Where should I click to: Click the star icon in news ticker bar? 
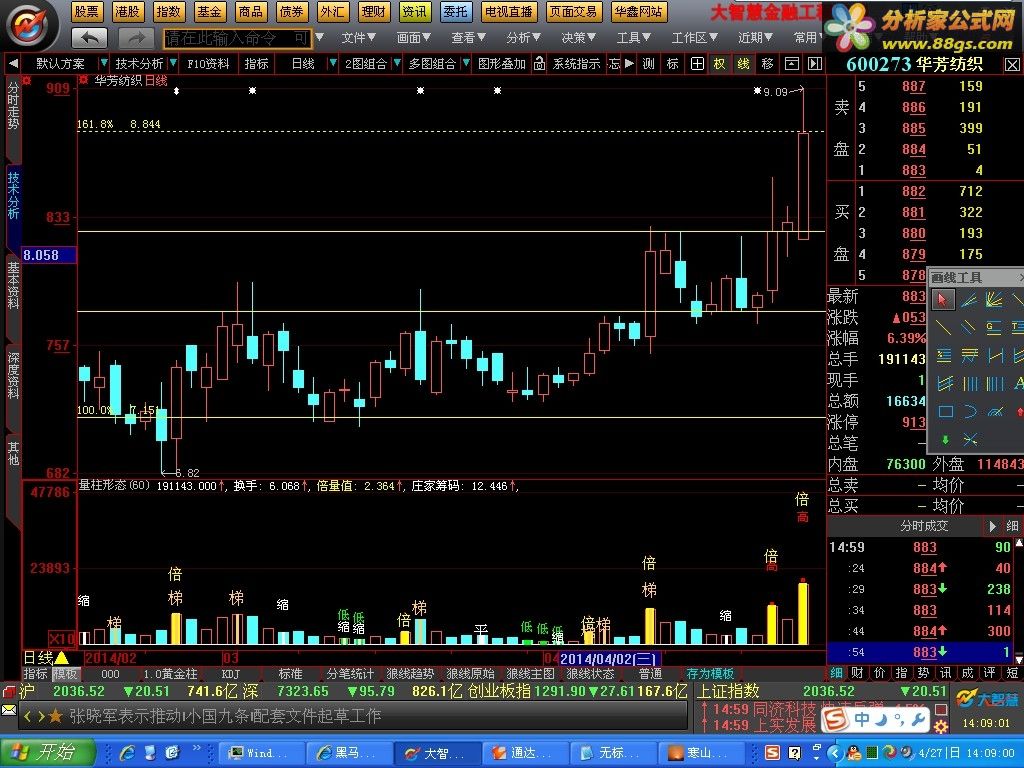pos(56,716)
